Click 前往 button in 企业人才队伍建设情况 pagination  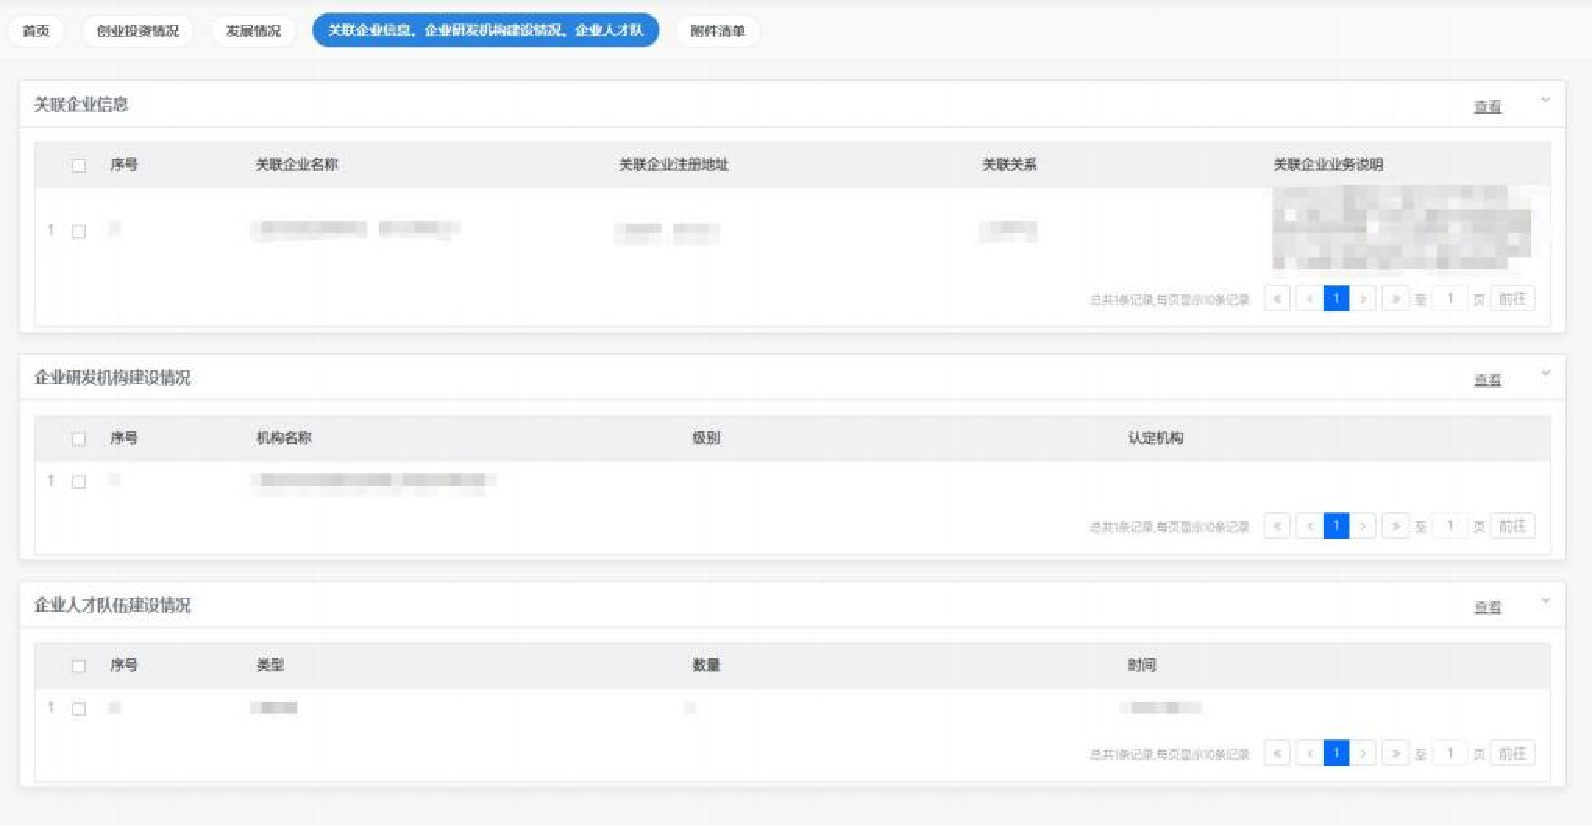(x=1512, y=753)
